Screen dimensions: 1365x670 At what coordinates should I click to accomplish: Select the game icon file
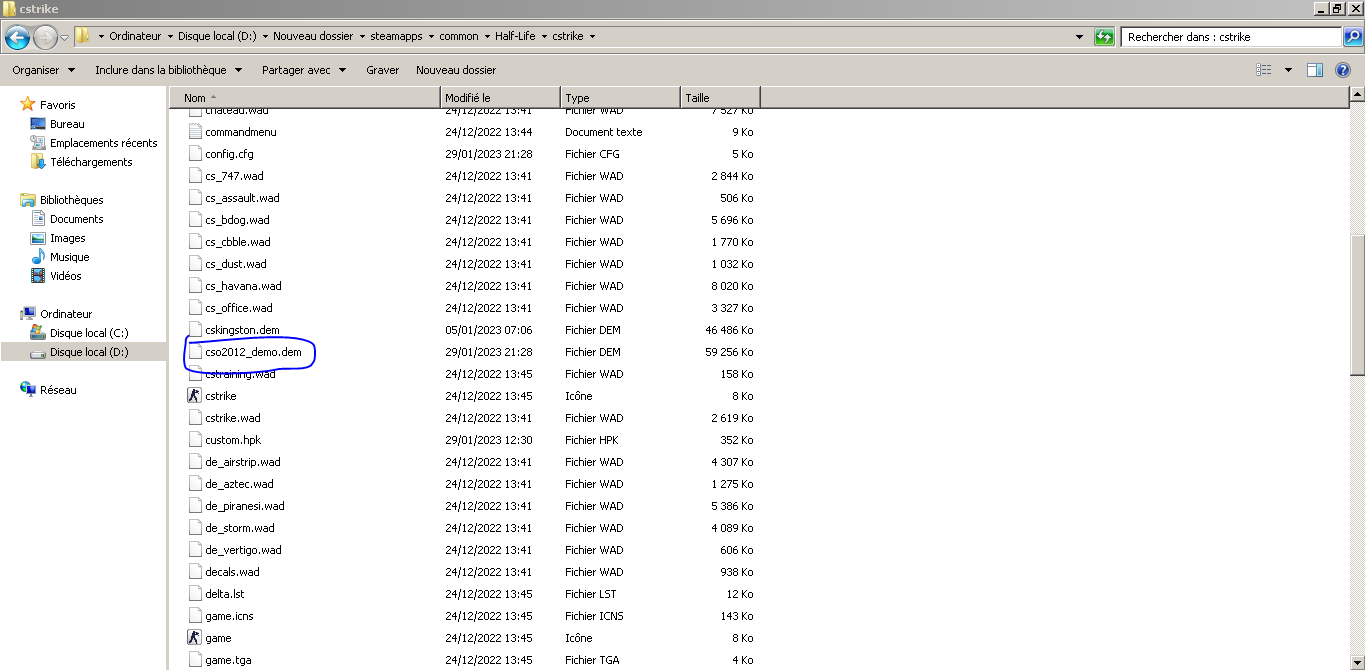(218, 638)
